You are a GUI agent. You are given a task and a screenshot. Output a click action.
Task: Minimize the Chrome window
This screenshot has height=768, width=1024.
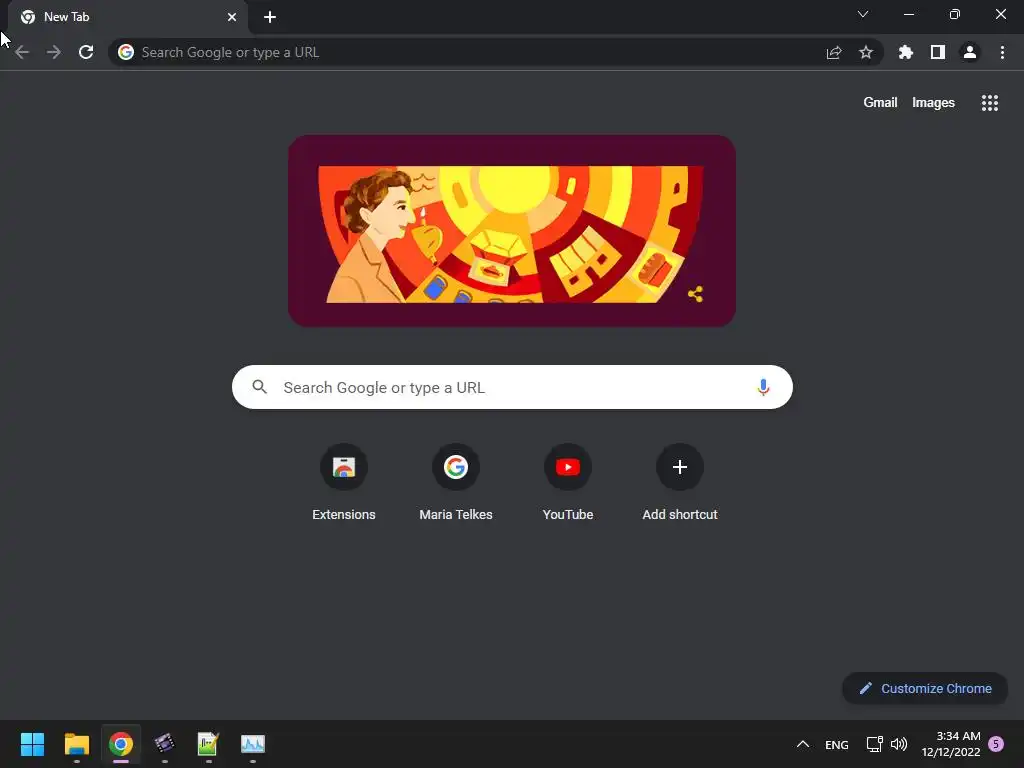pyautogui.click(x=908, y=14)
